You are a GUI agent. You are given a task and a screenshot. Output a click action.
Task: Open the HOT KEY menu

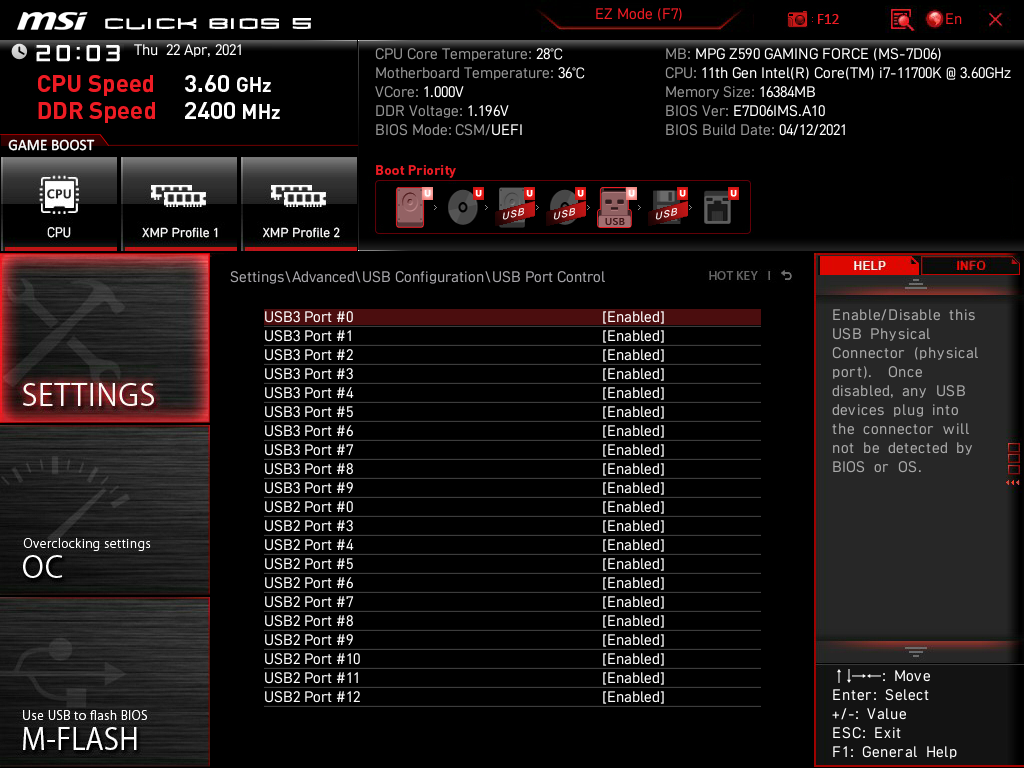point(733,276)
